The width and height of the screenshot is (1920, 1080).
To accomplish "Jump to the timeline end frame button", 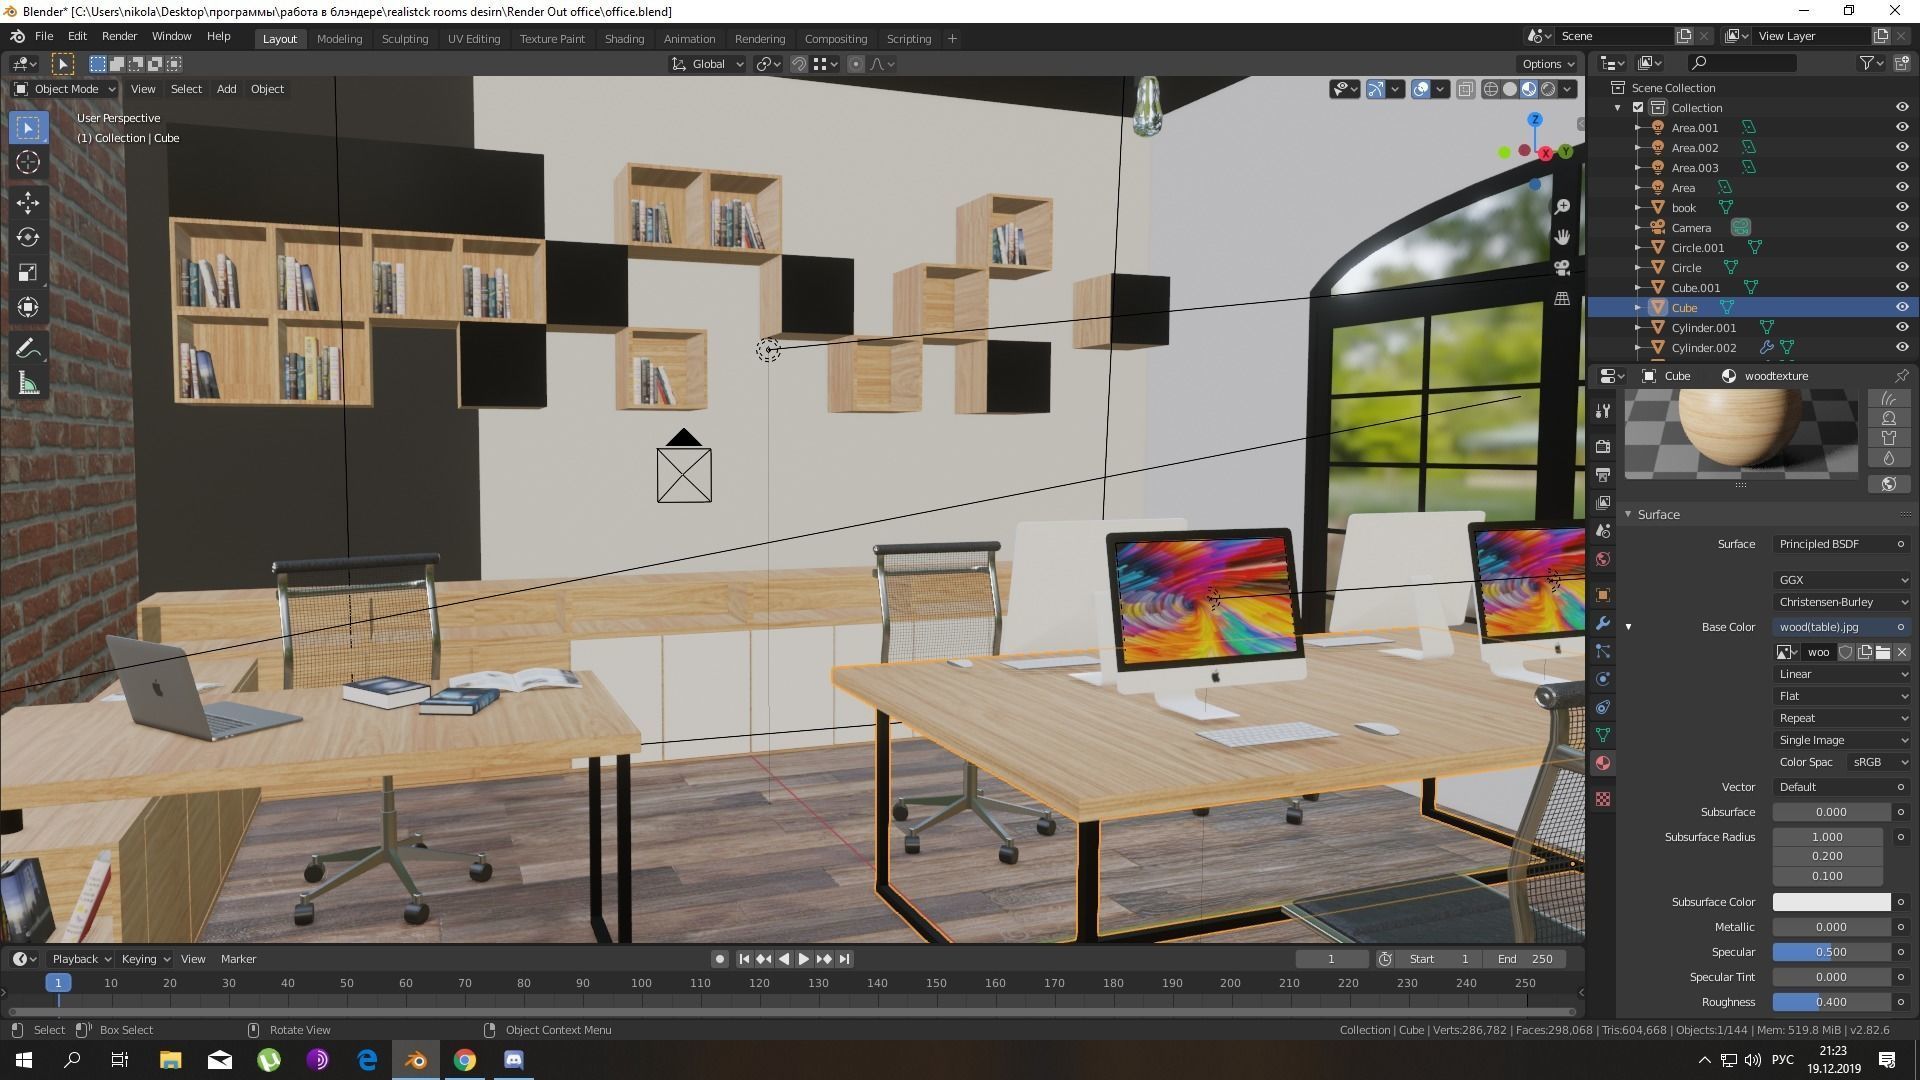I will click(x=844, y=959).
